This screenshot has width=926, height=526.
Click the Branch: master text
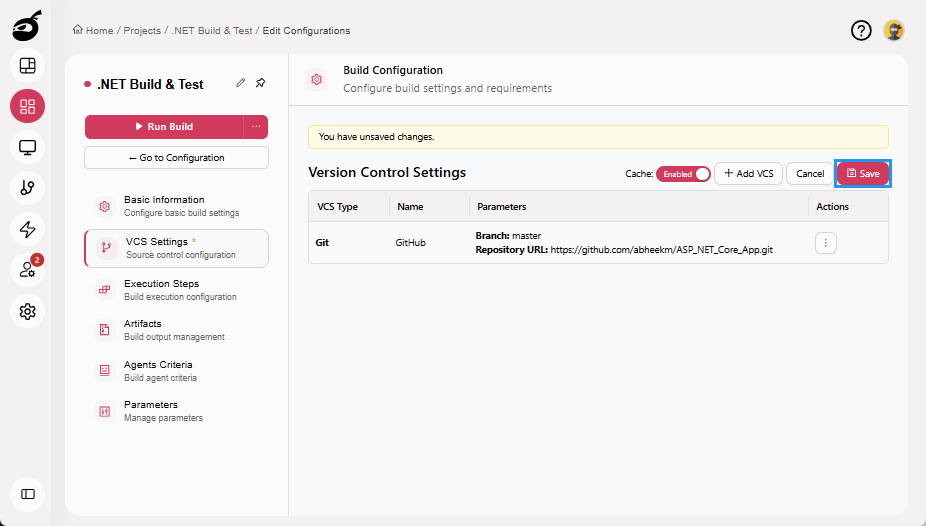click(508, 236)
